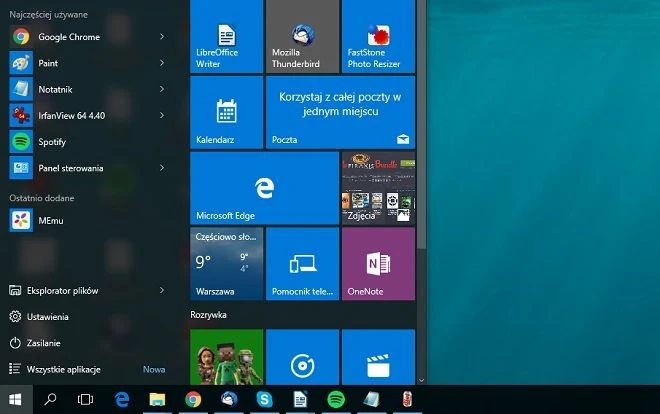Open taskbar search magnifier
The image size is (660, 414).
click(51, 399)
